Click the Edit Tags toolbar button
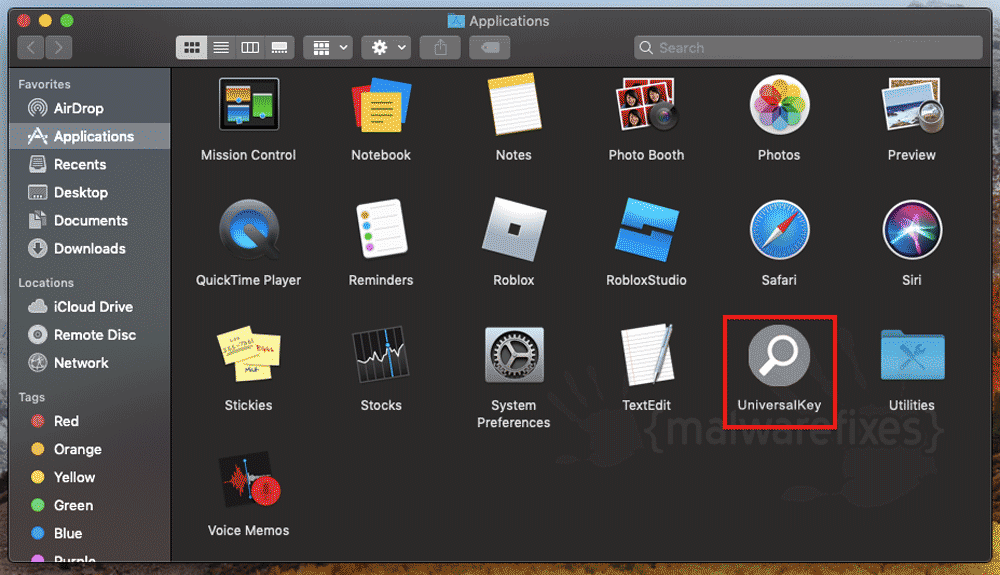The image size is (1000, 575). click(x=490, y=47)
